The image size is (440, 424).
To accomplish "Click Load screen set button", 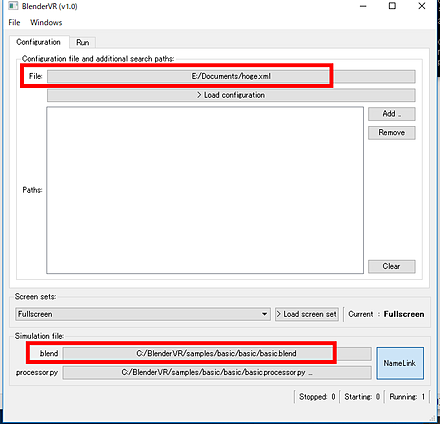I will pos(307,314).
